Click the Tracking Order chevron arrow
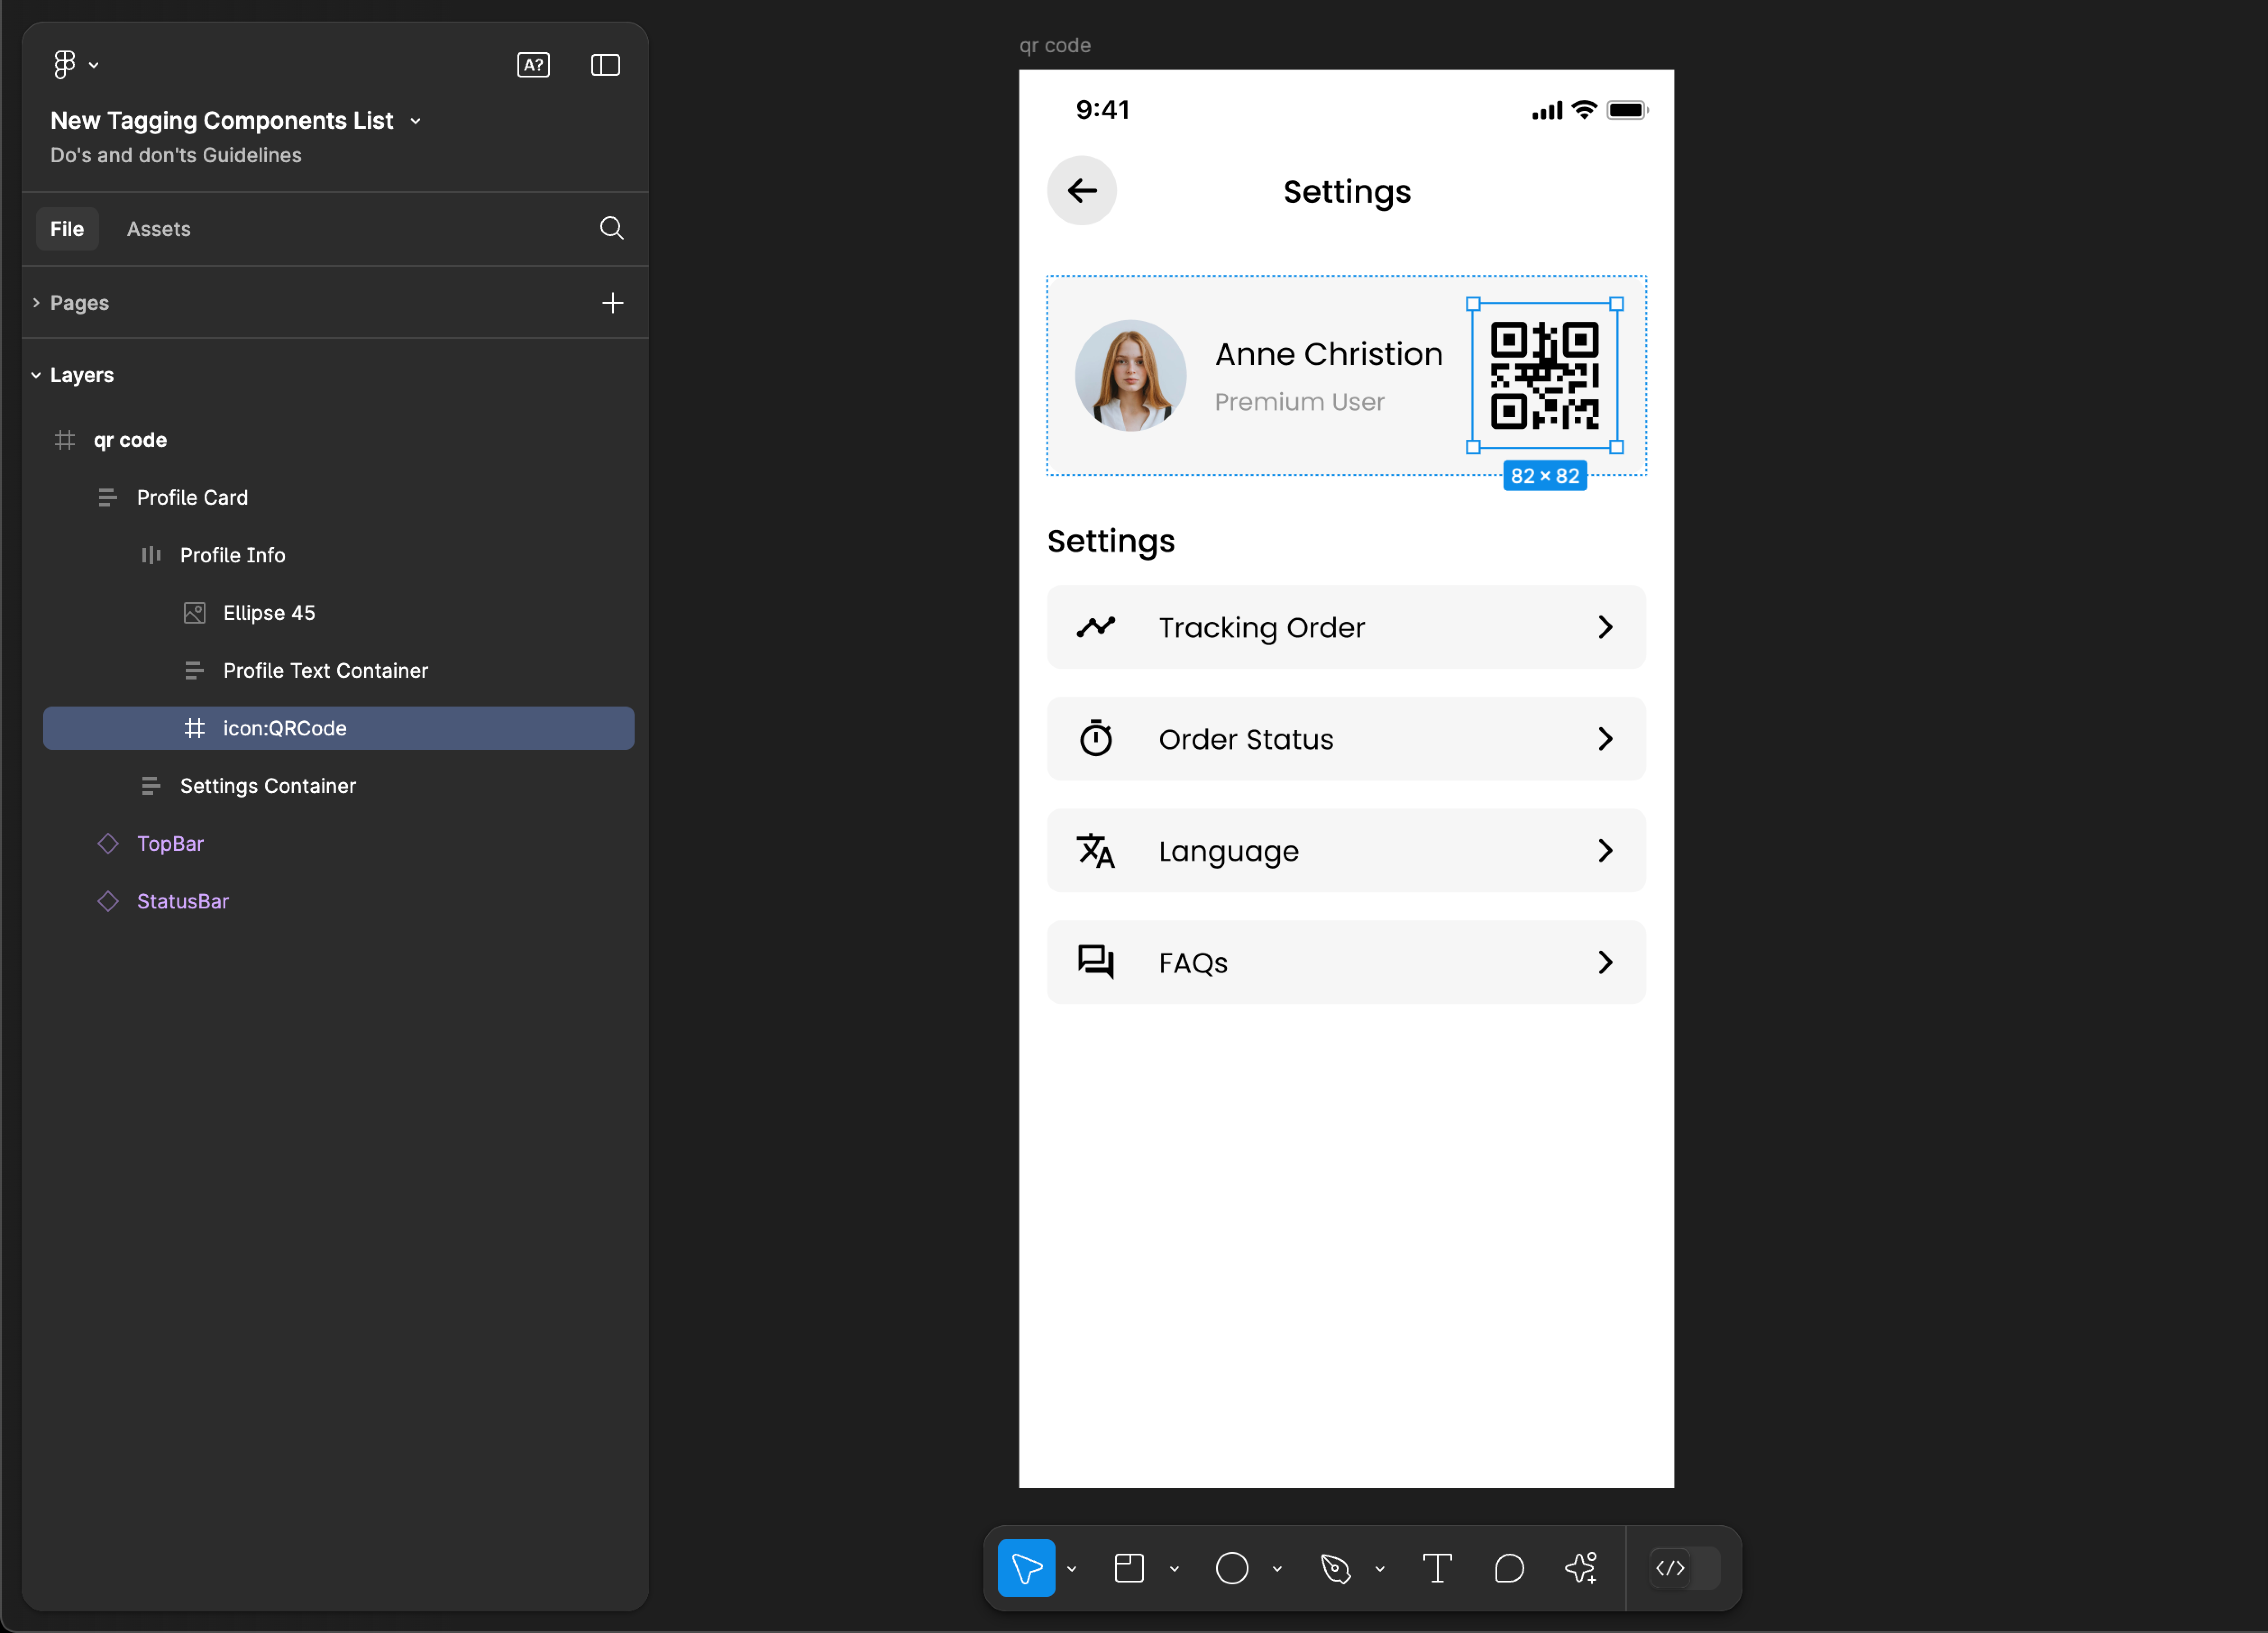The image size is (2268, 1633). point(1605,627)
